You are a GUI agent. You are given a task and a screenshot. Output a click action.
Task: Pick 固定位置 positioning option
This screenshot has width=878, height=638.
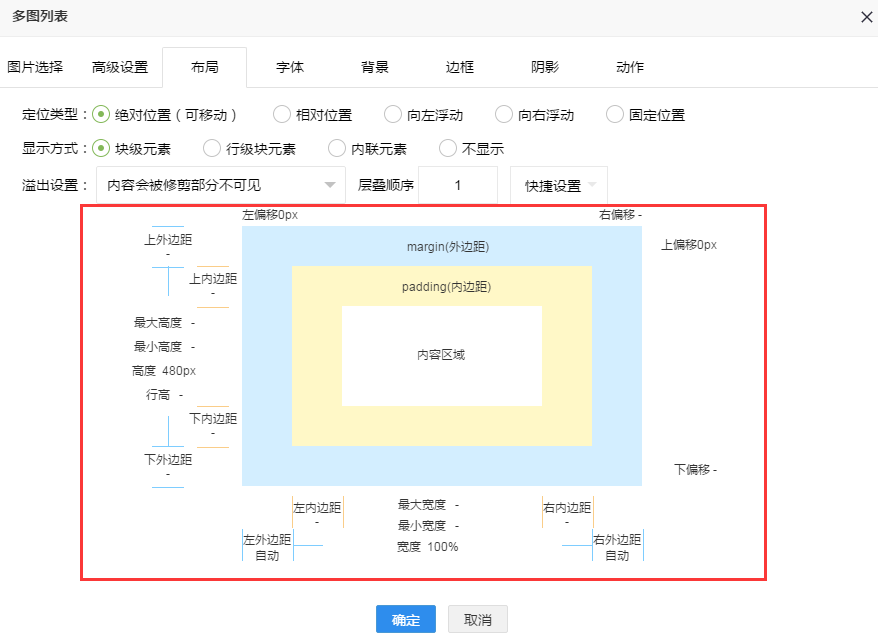[x=615, y=115]
